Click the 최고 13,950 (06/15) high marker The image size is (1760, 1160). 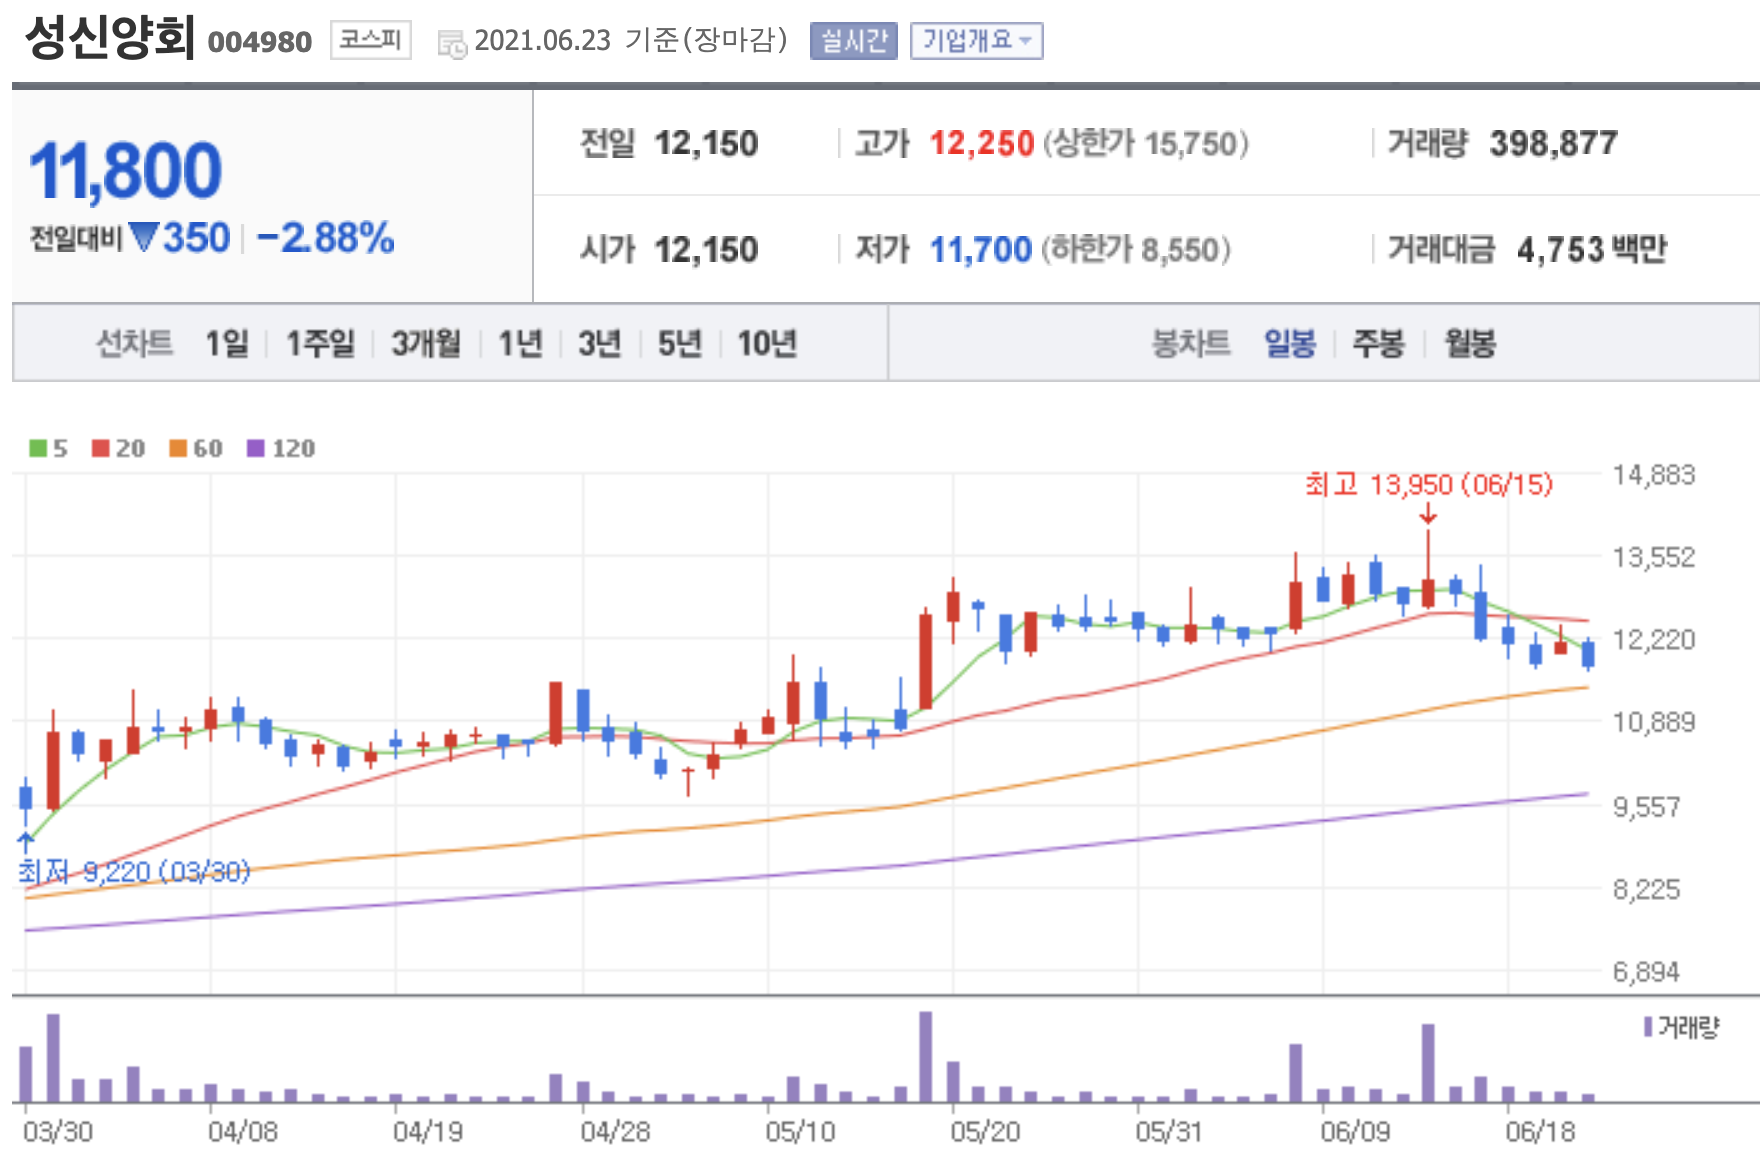point(1429,485)
